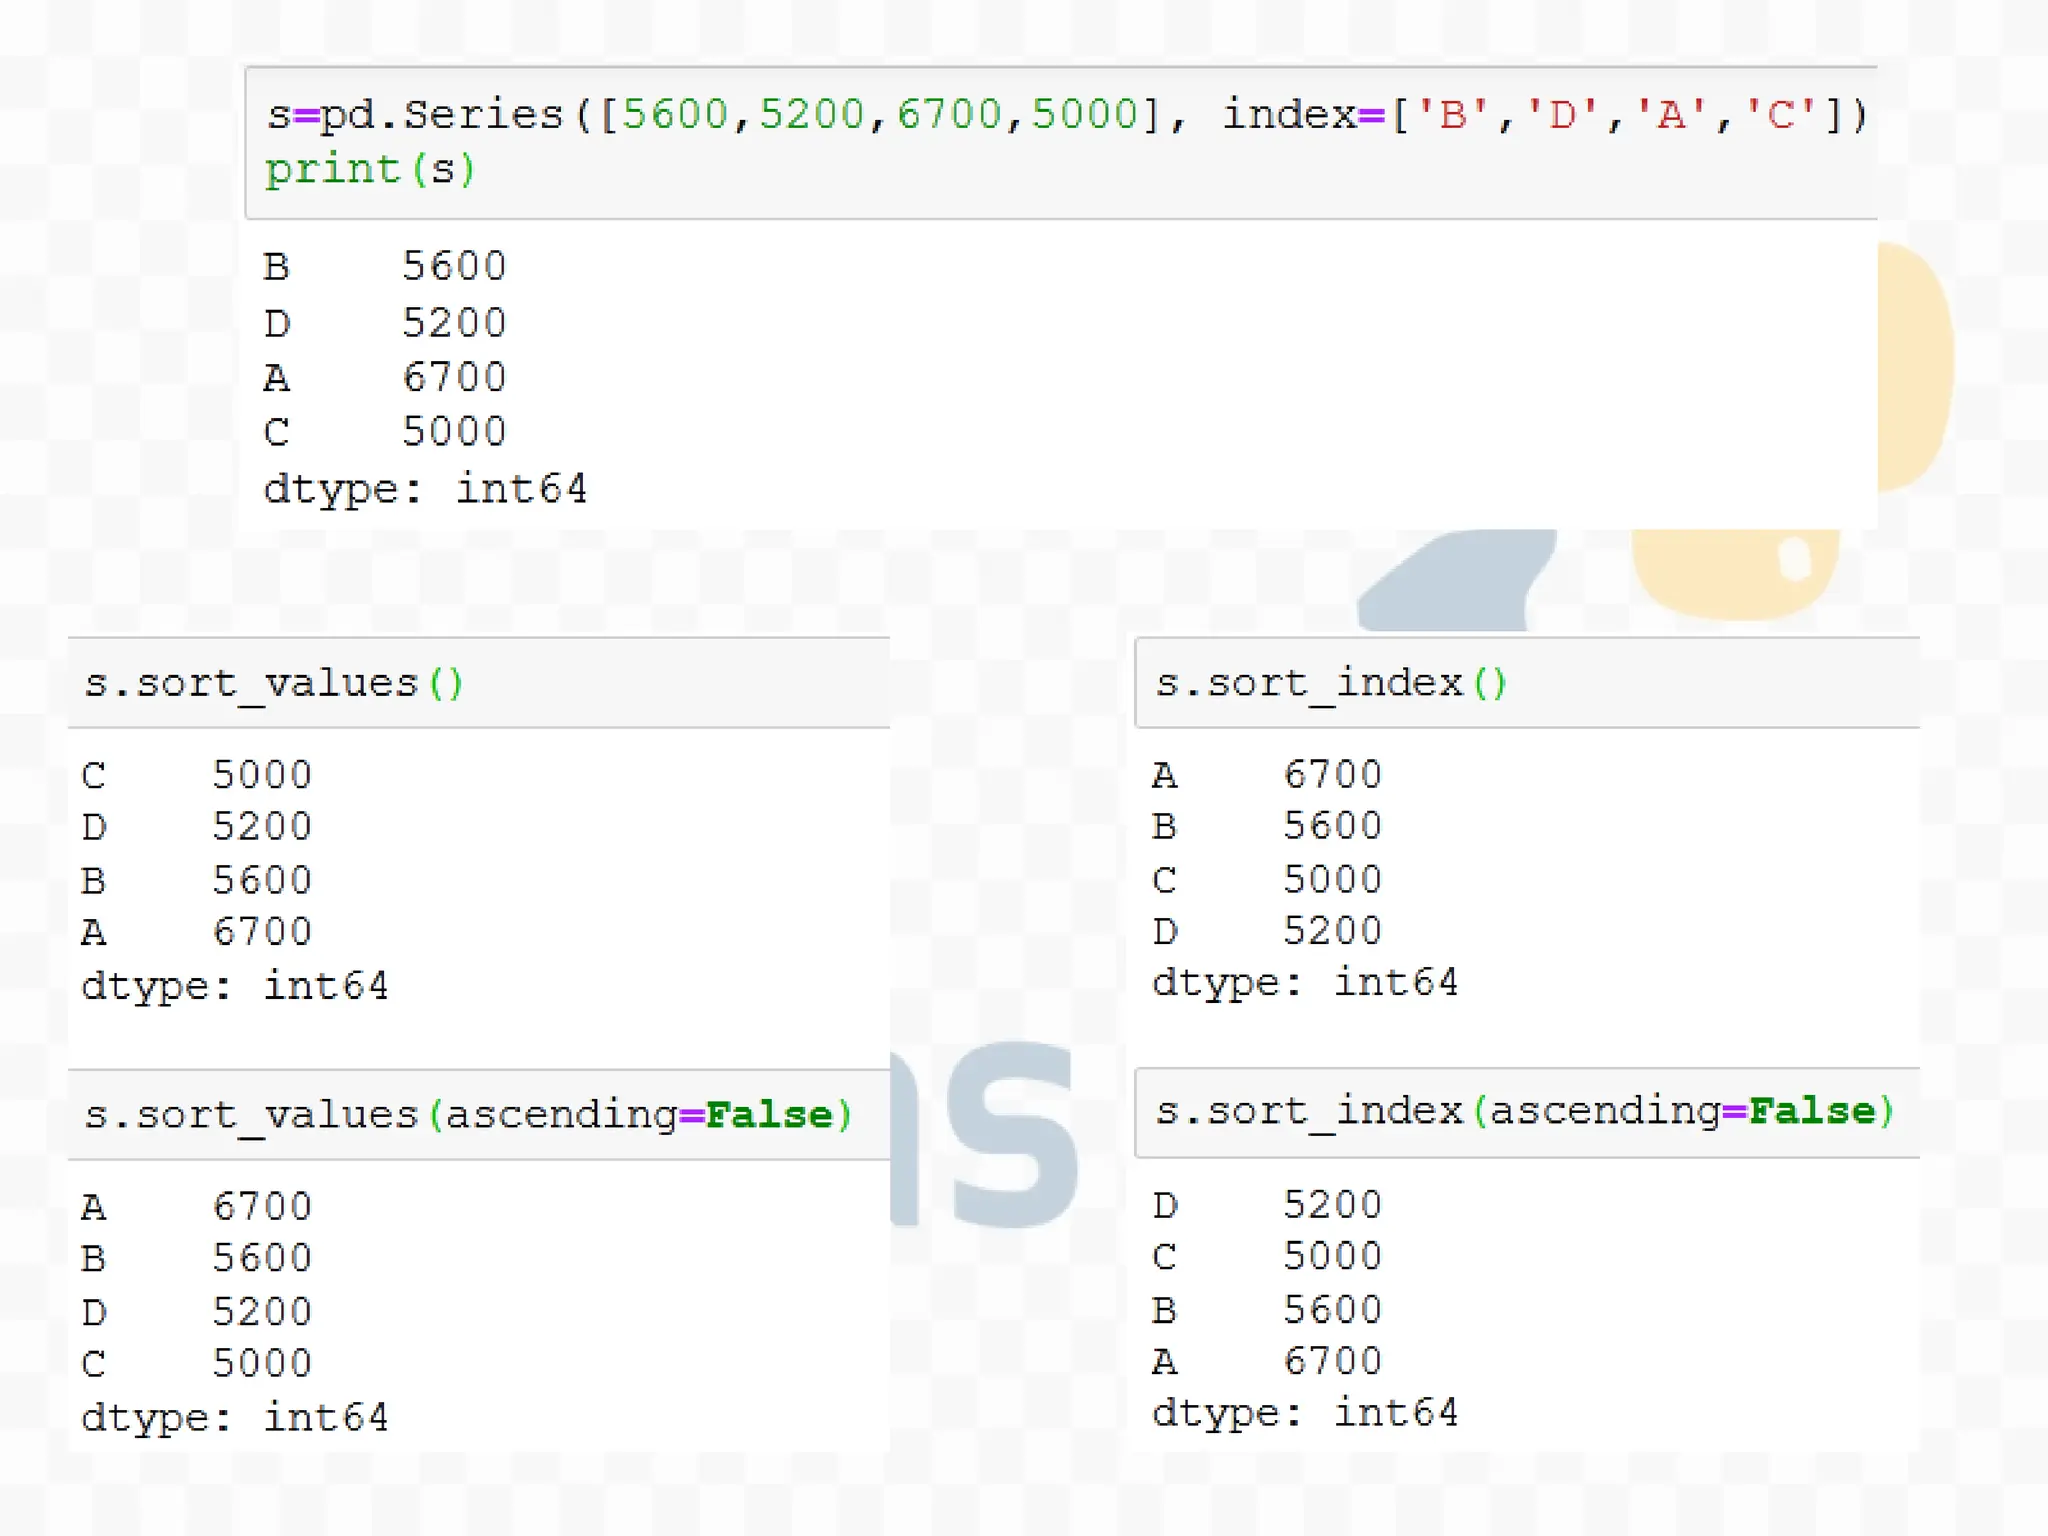Click 'A 6700' first row of descending sort_values output
The image size is (2048, 1536).
[x=197, y=1207]
